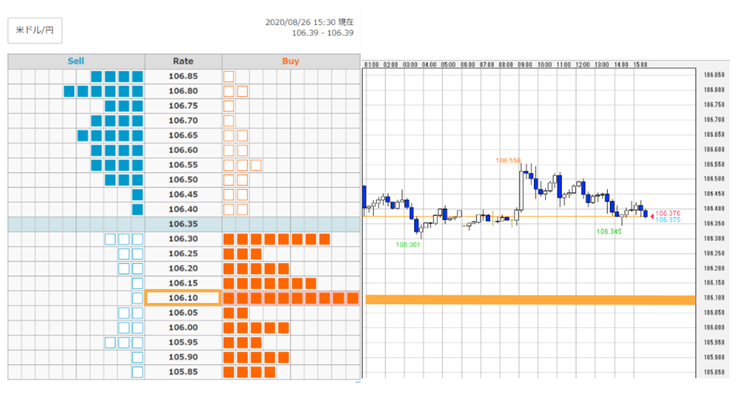This screenshot has width=740, height=395.
Task: Select the highlighted 106.35 current rate row
Action: (184, 224)
